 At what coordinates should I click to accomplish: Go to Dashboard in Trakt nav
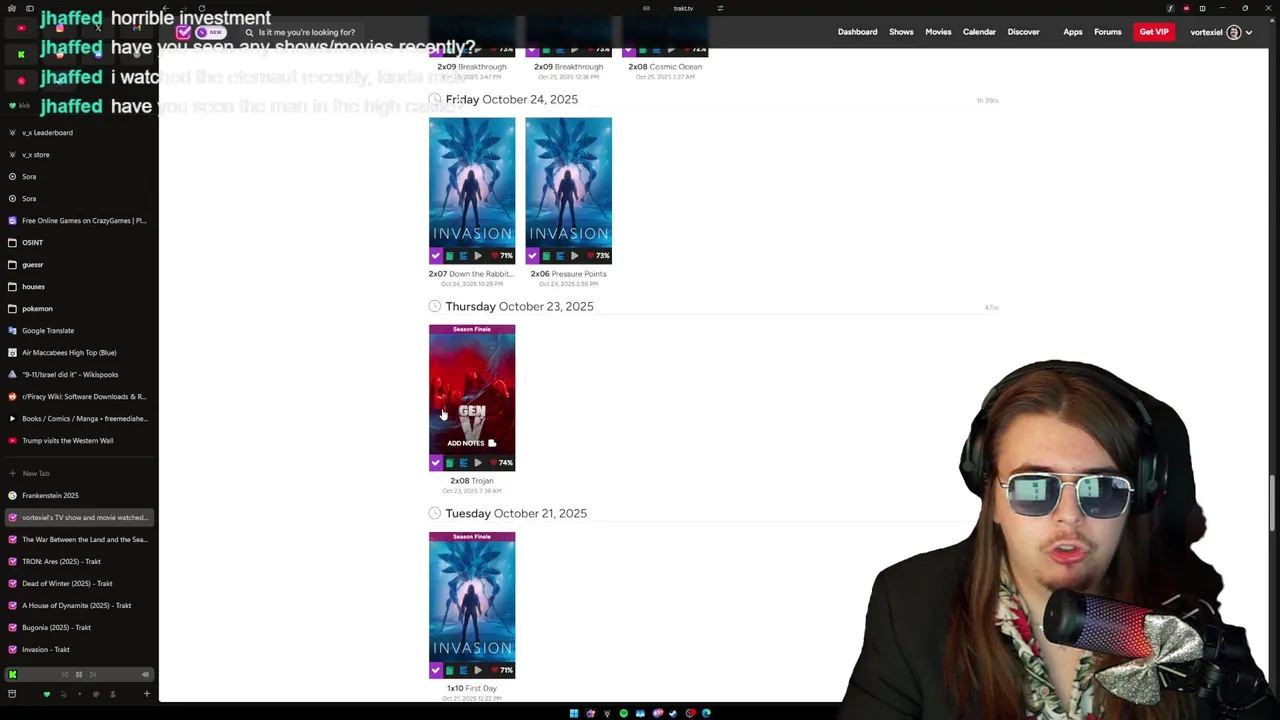click(x=857, y=32)
